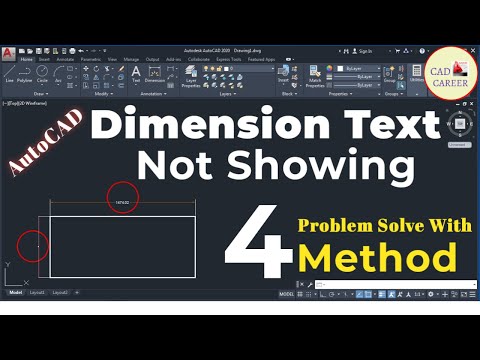The height and width of the screenshot is (360, 480).
Task: Click the Erase tool in Modify panel
Action: 121,69
